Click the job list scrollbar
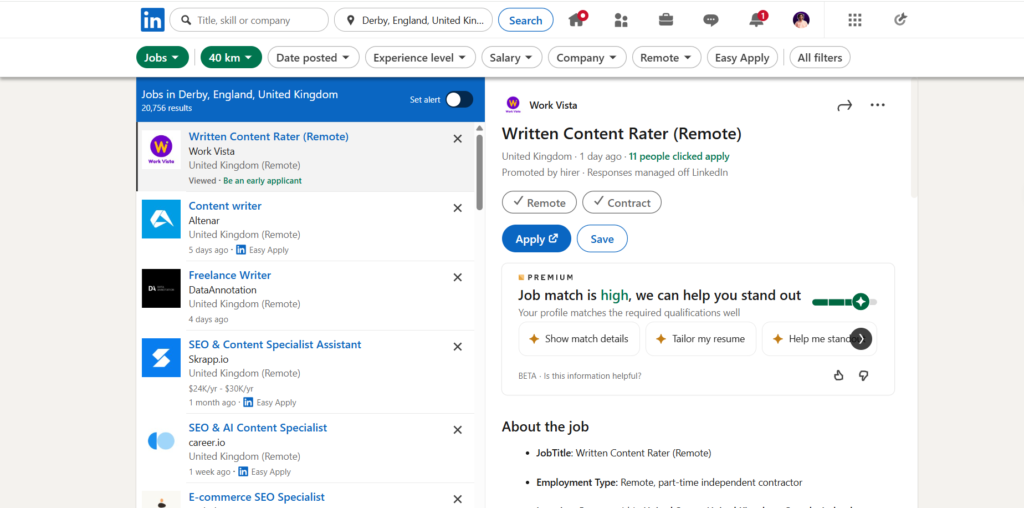Viewport: 1024px width, 508px height. (x=480, y=173)
